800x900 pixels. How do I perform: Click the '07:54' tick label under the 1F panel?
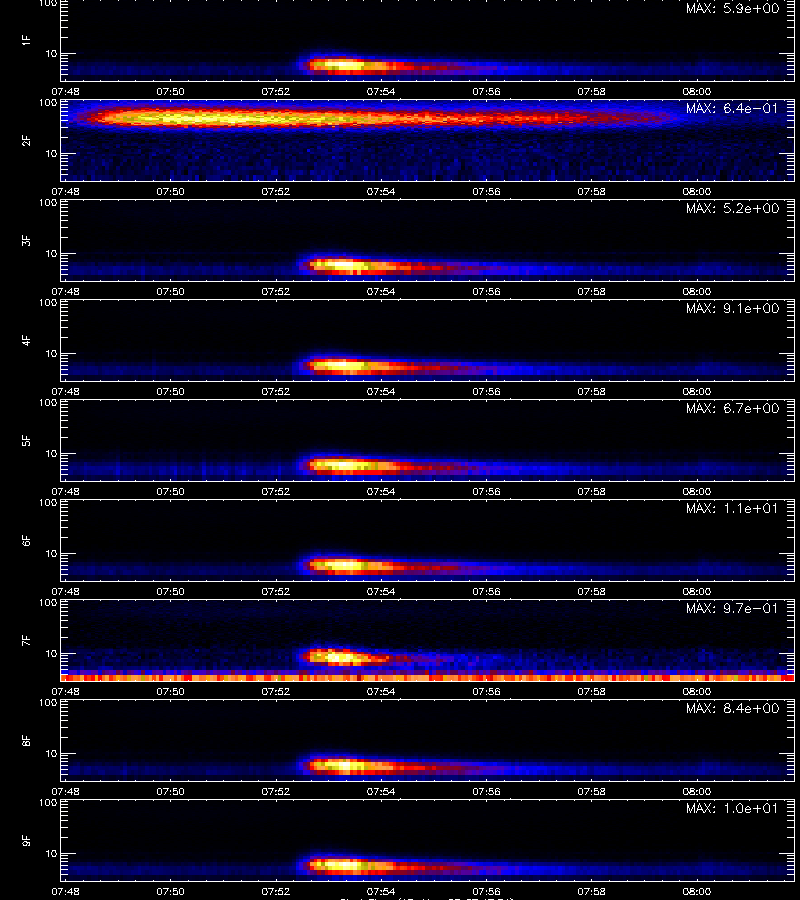pyautogui.click(x=381, y=92)
